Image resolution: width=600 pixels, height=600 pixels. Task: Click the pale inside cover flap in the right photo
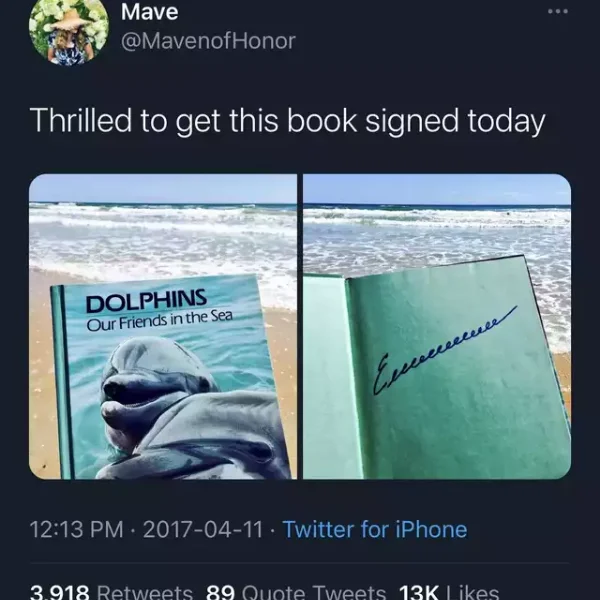331,377
